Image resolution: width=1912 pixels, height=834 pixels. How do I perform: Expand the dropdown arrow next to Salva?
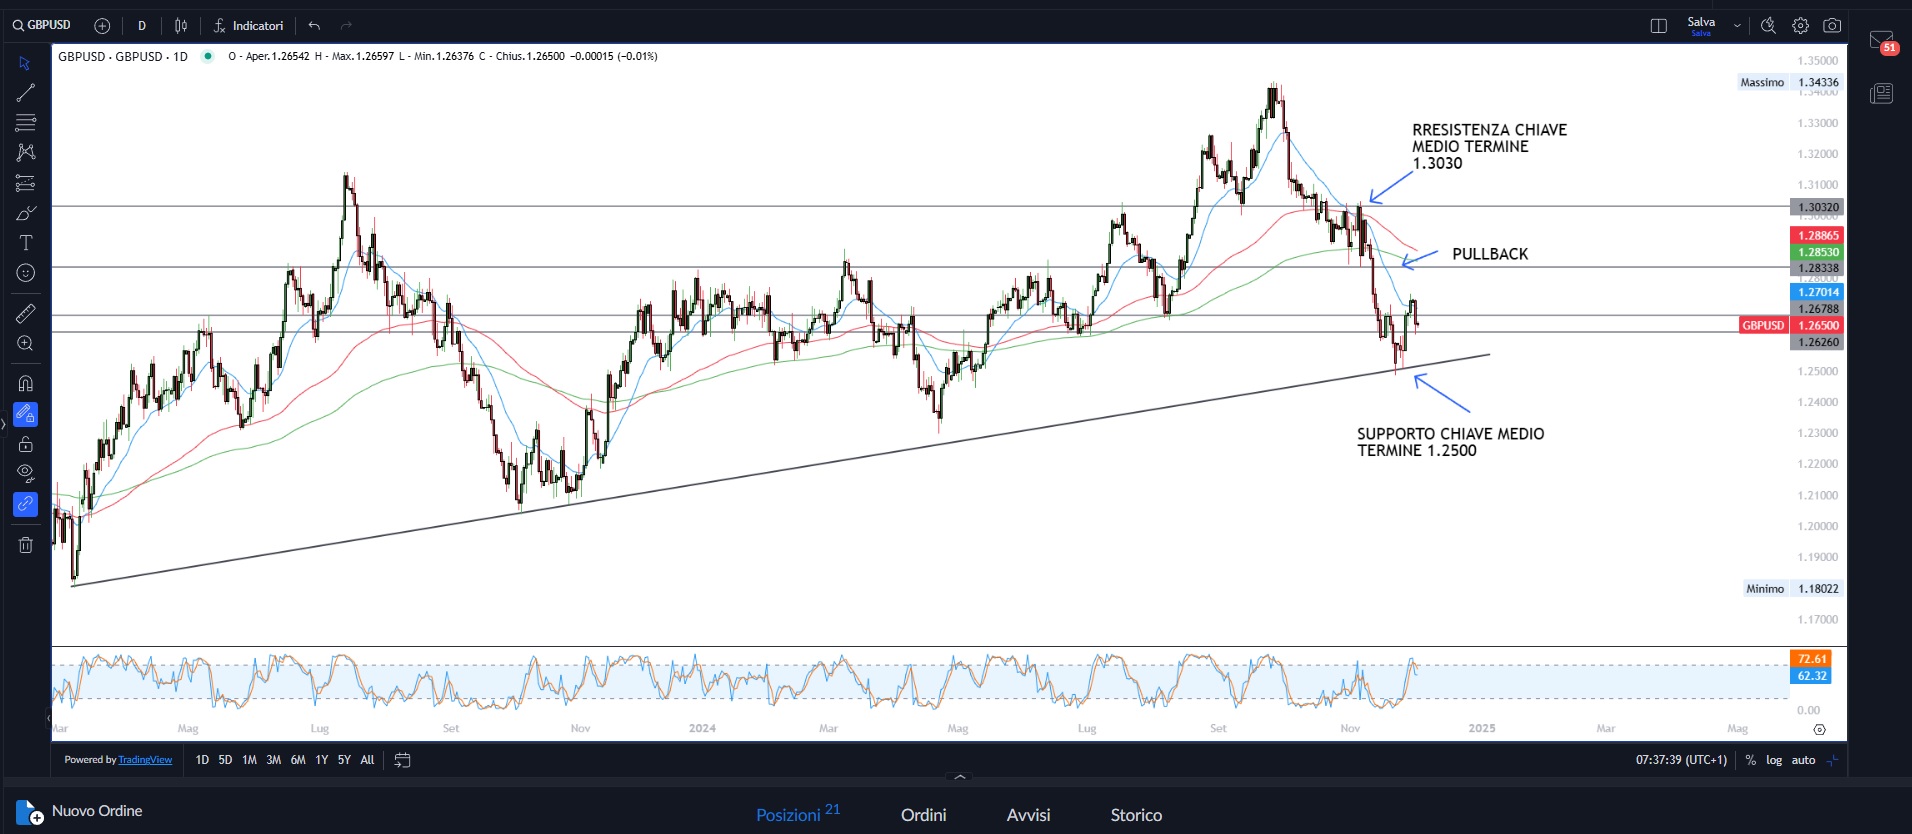click(1737, 26)
